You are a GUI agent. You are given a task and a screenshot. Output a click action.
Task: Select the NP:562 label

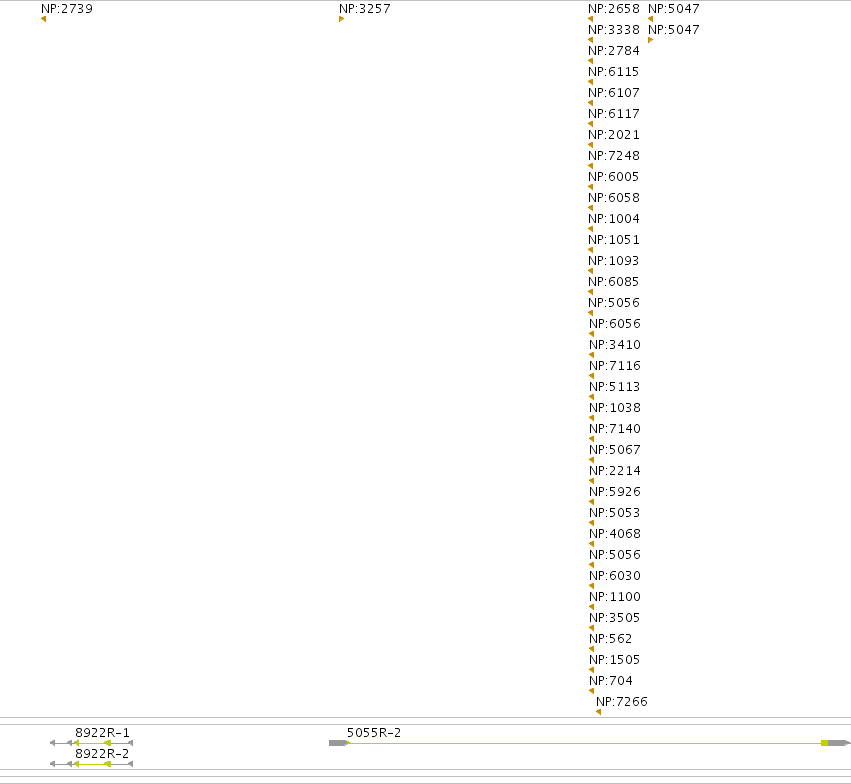point(611,639)
